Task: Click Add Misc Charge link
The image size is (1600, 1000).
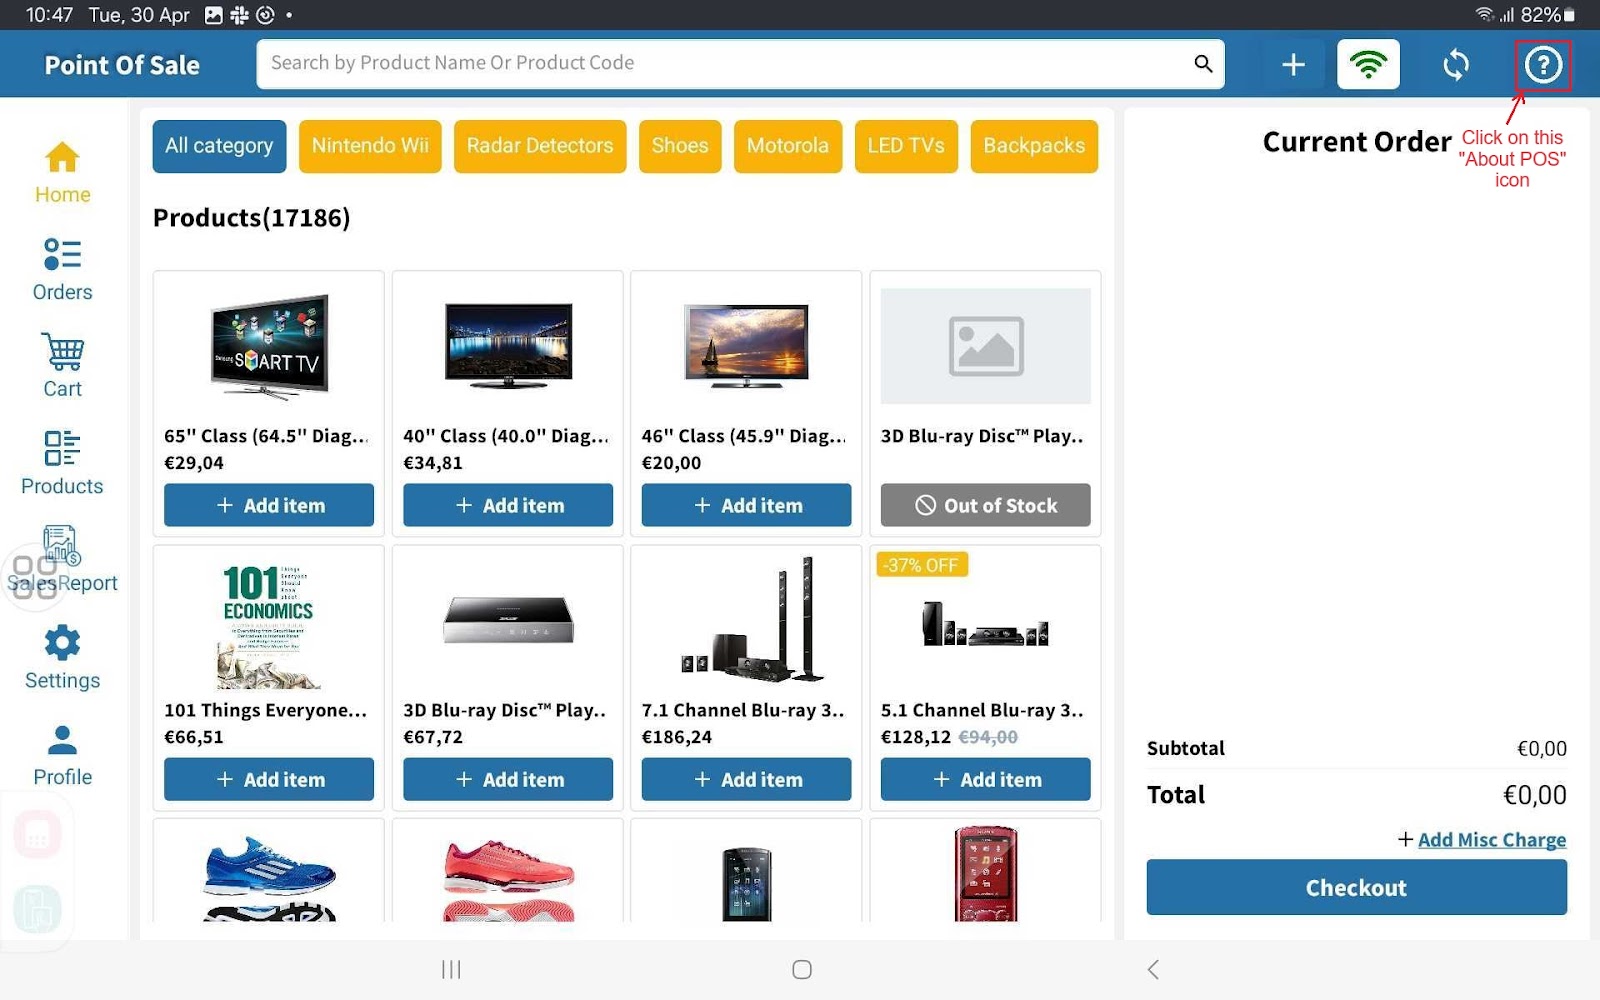Action: point(1490,840)
